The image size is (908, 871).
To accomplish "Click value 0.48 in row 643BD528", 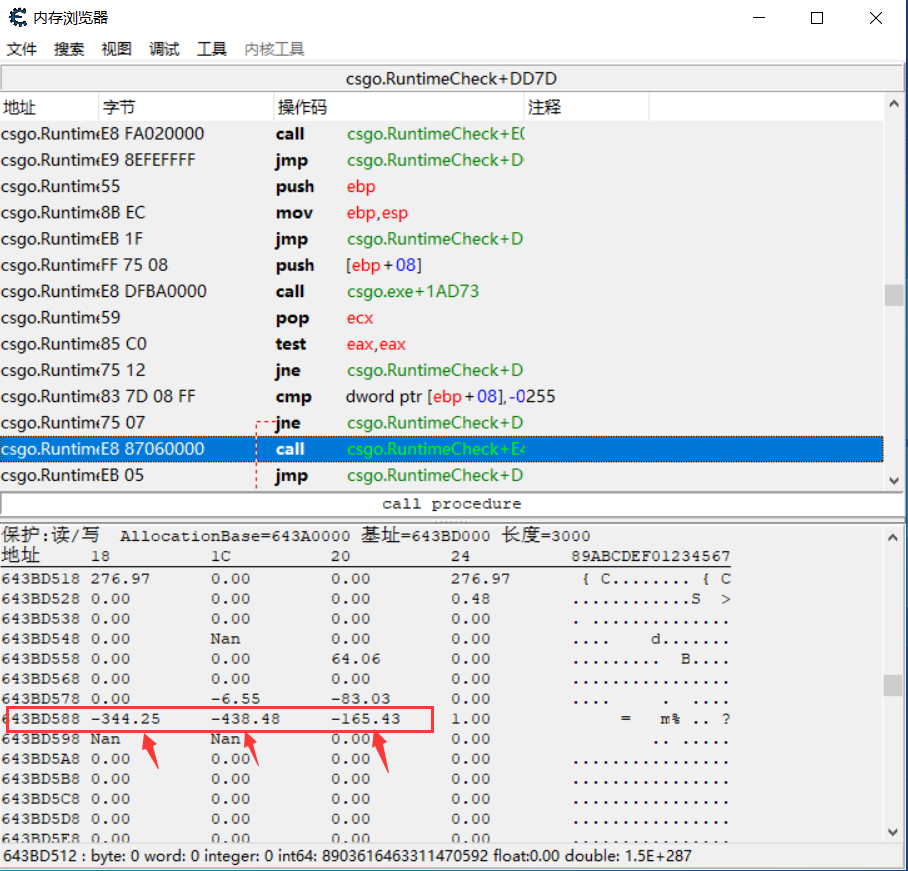I will [471, 598].
